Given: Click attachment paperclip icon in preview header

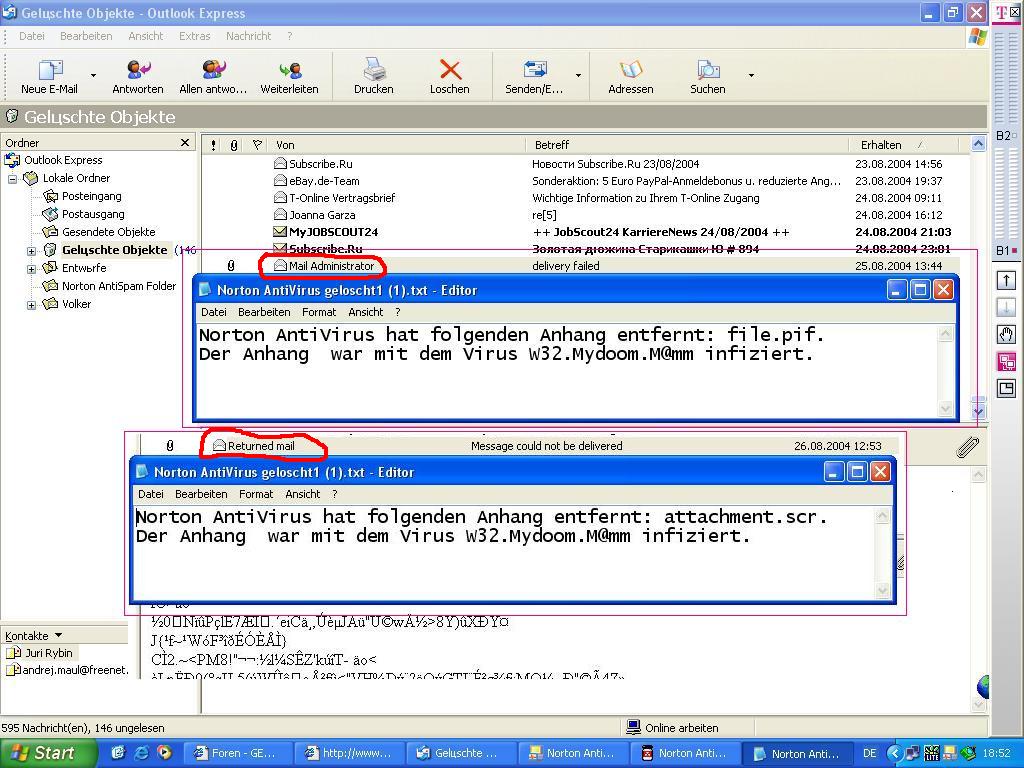Looking at the screenshot, I should (967, 447).
